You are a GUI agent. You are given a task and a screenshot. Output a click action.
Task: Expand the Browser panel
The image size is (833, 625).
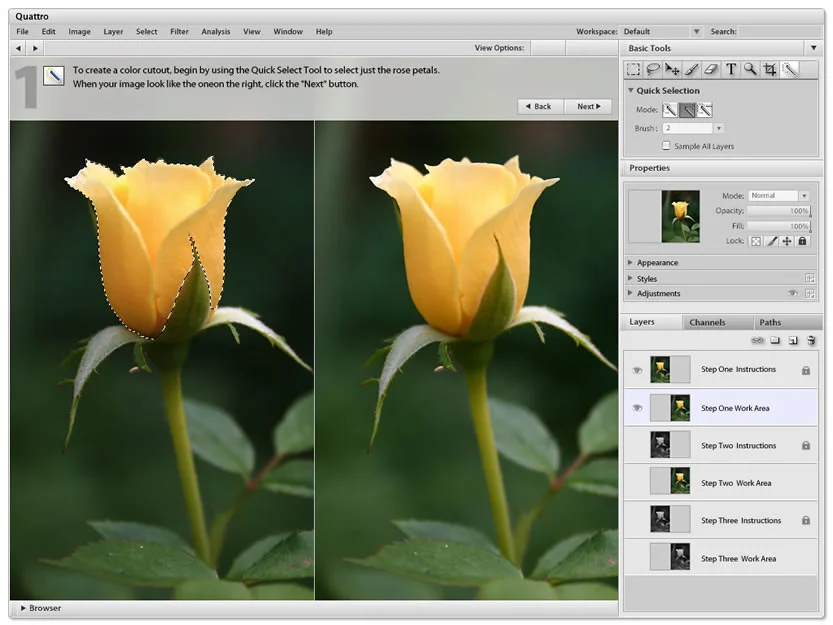coord(23,608)
